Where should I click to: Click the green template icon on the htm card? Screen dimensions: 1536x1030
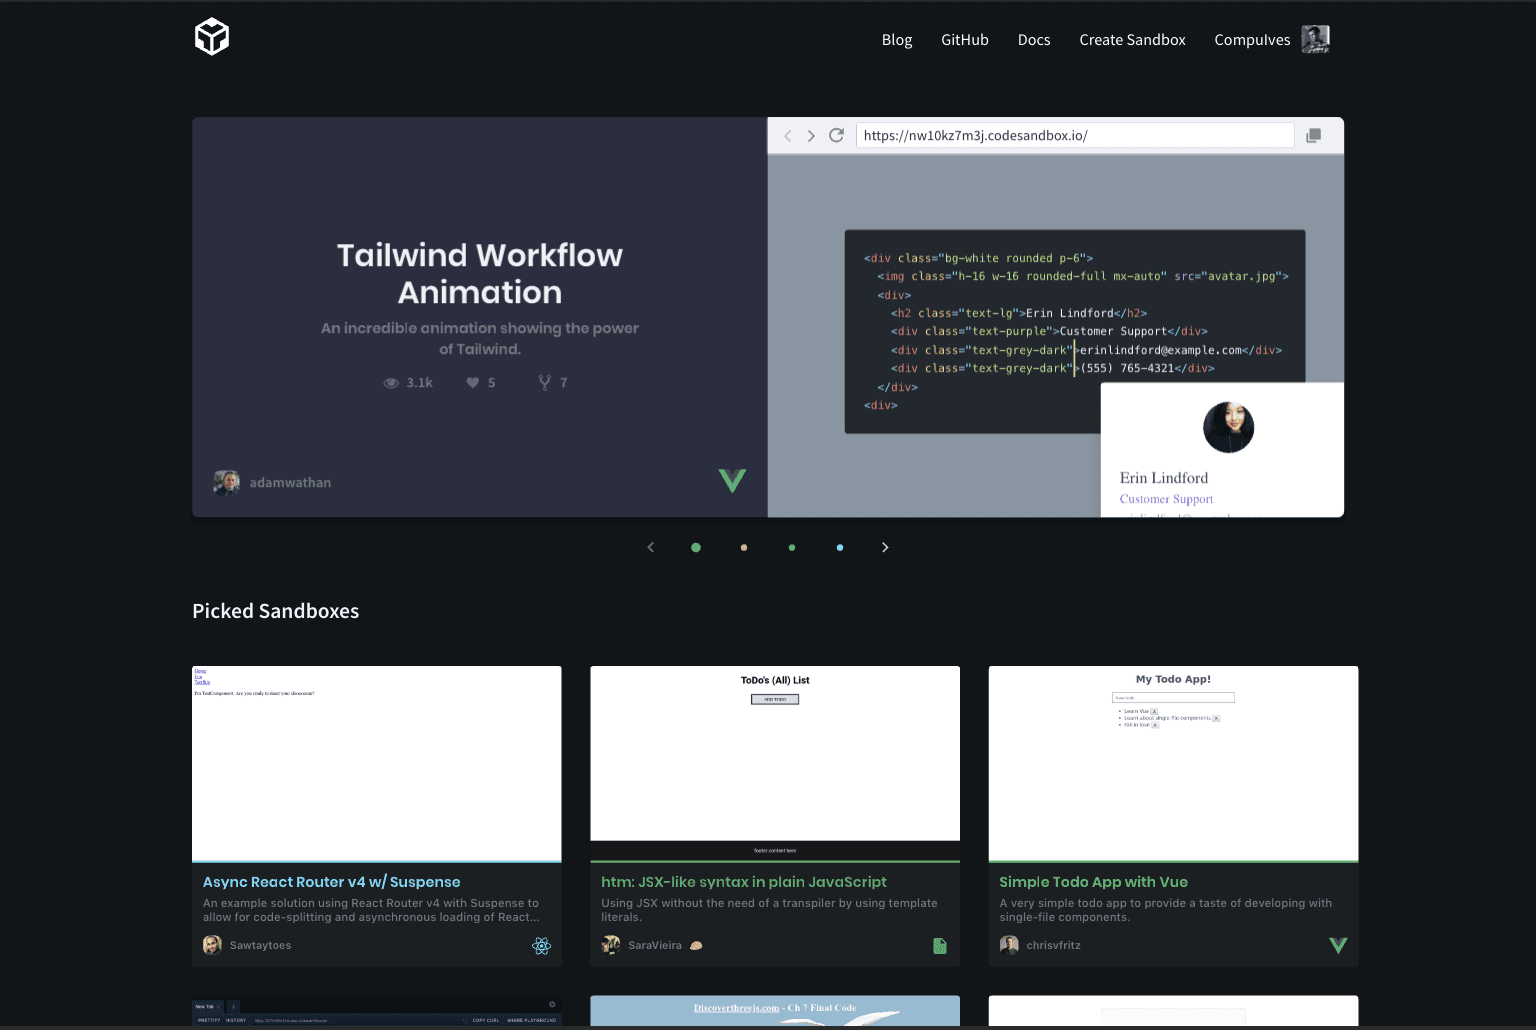pos(939,945)
